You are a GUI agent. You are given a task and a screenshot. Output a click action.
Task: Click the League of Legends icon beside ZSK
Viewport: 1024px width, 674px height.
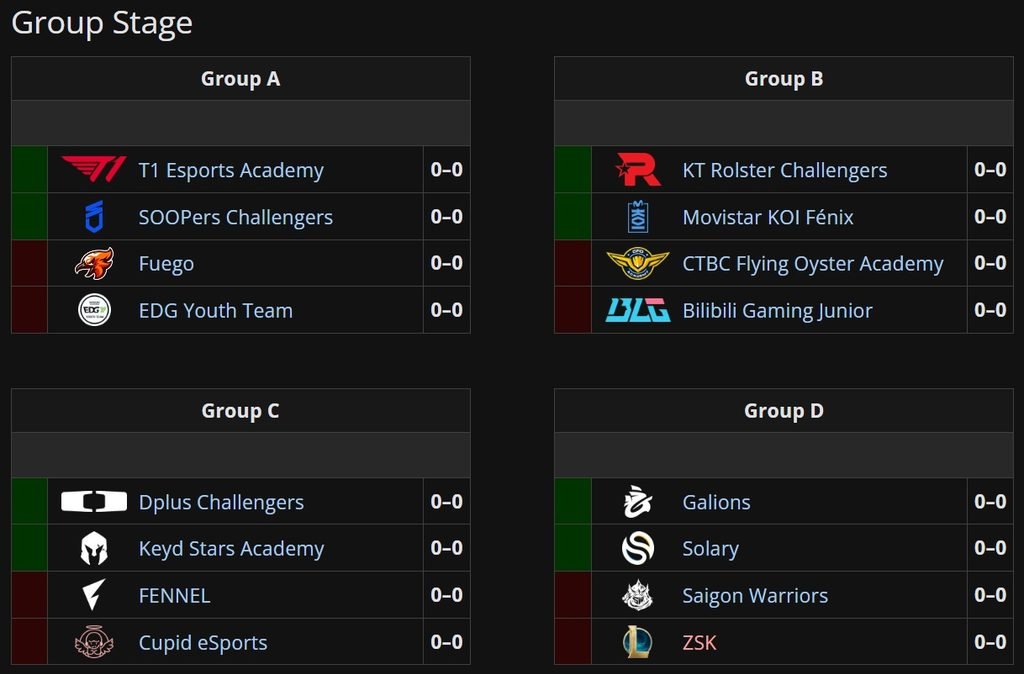[638, 642]
